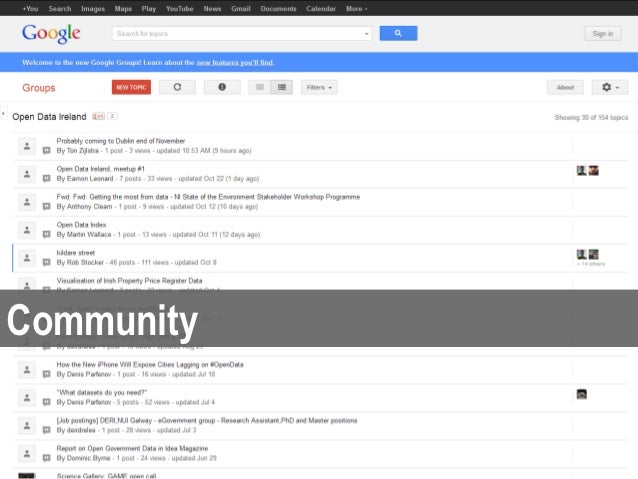
Task: Click avatar icon for Idea Magazine report topic
Action: pos(27,454)
